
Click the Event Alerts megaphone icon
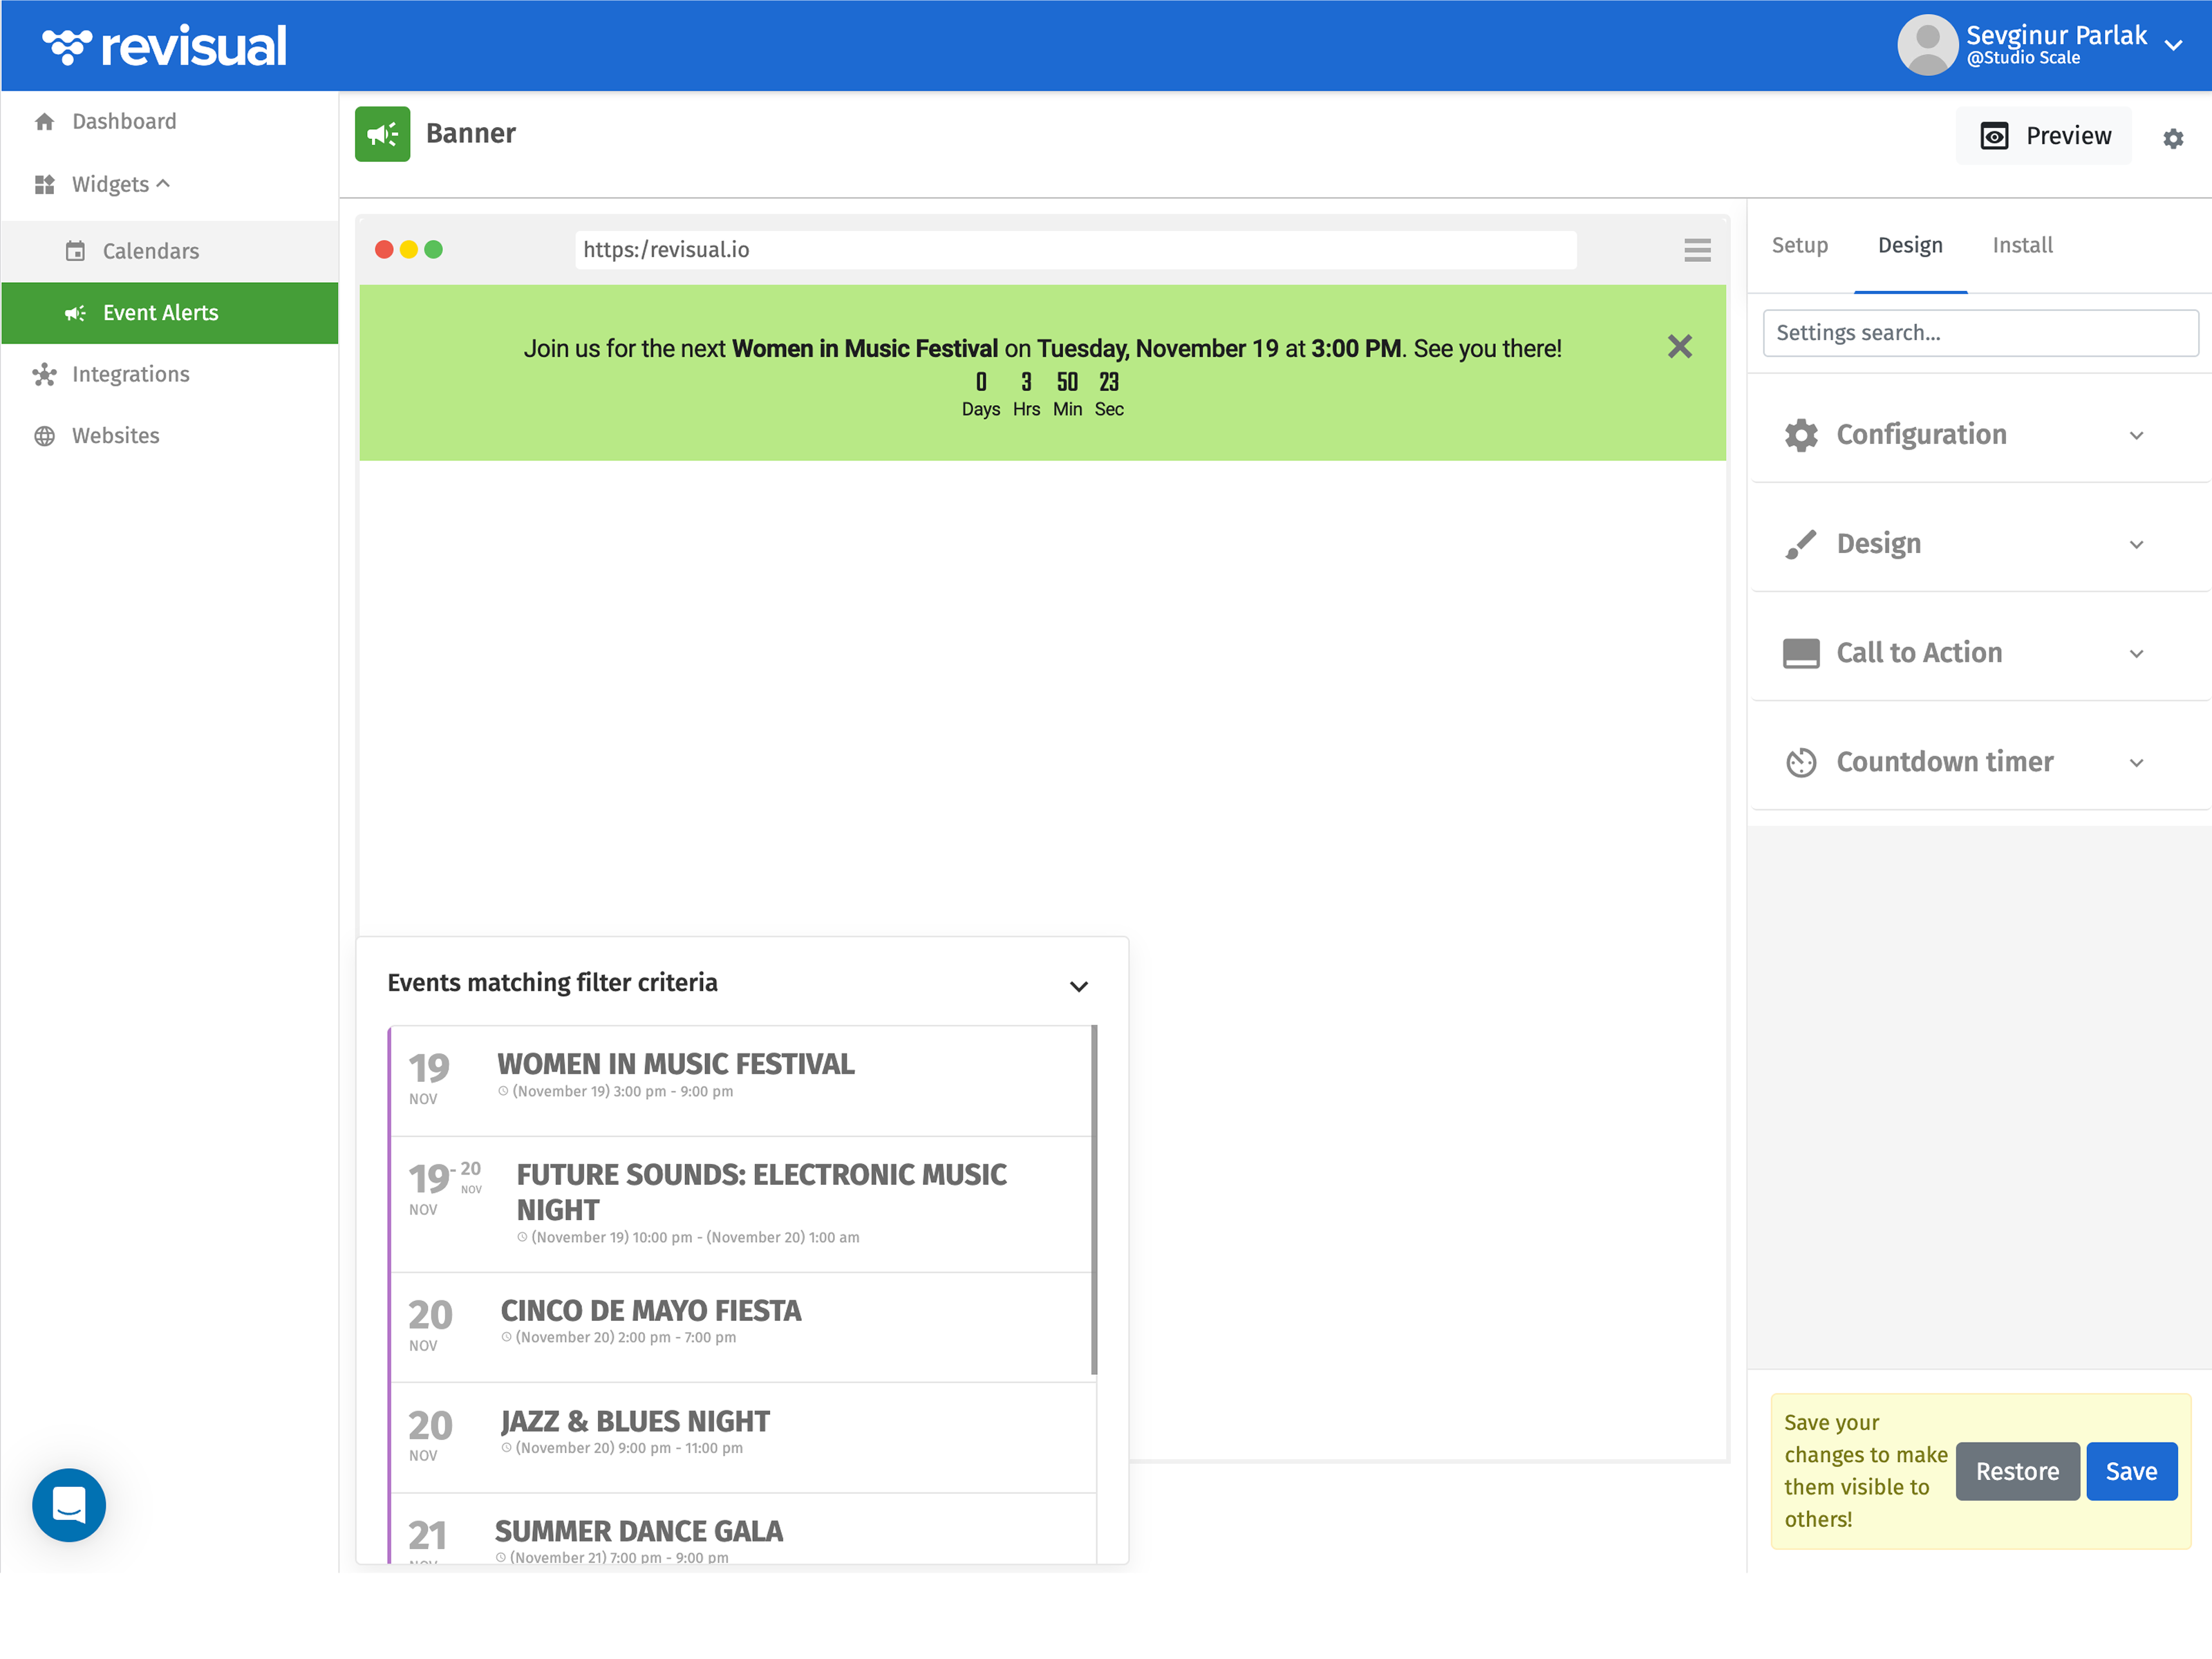[x=75, y=313]
